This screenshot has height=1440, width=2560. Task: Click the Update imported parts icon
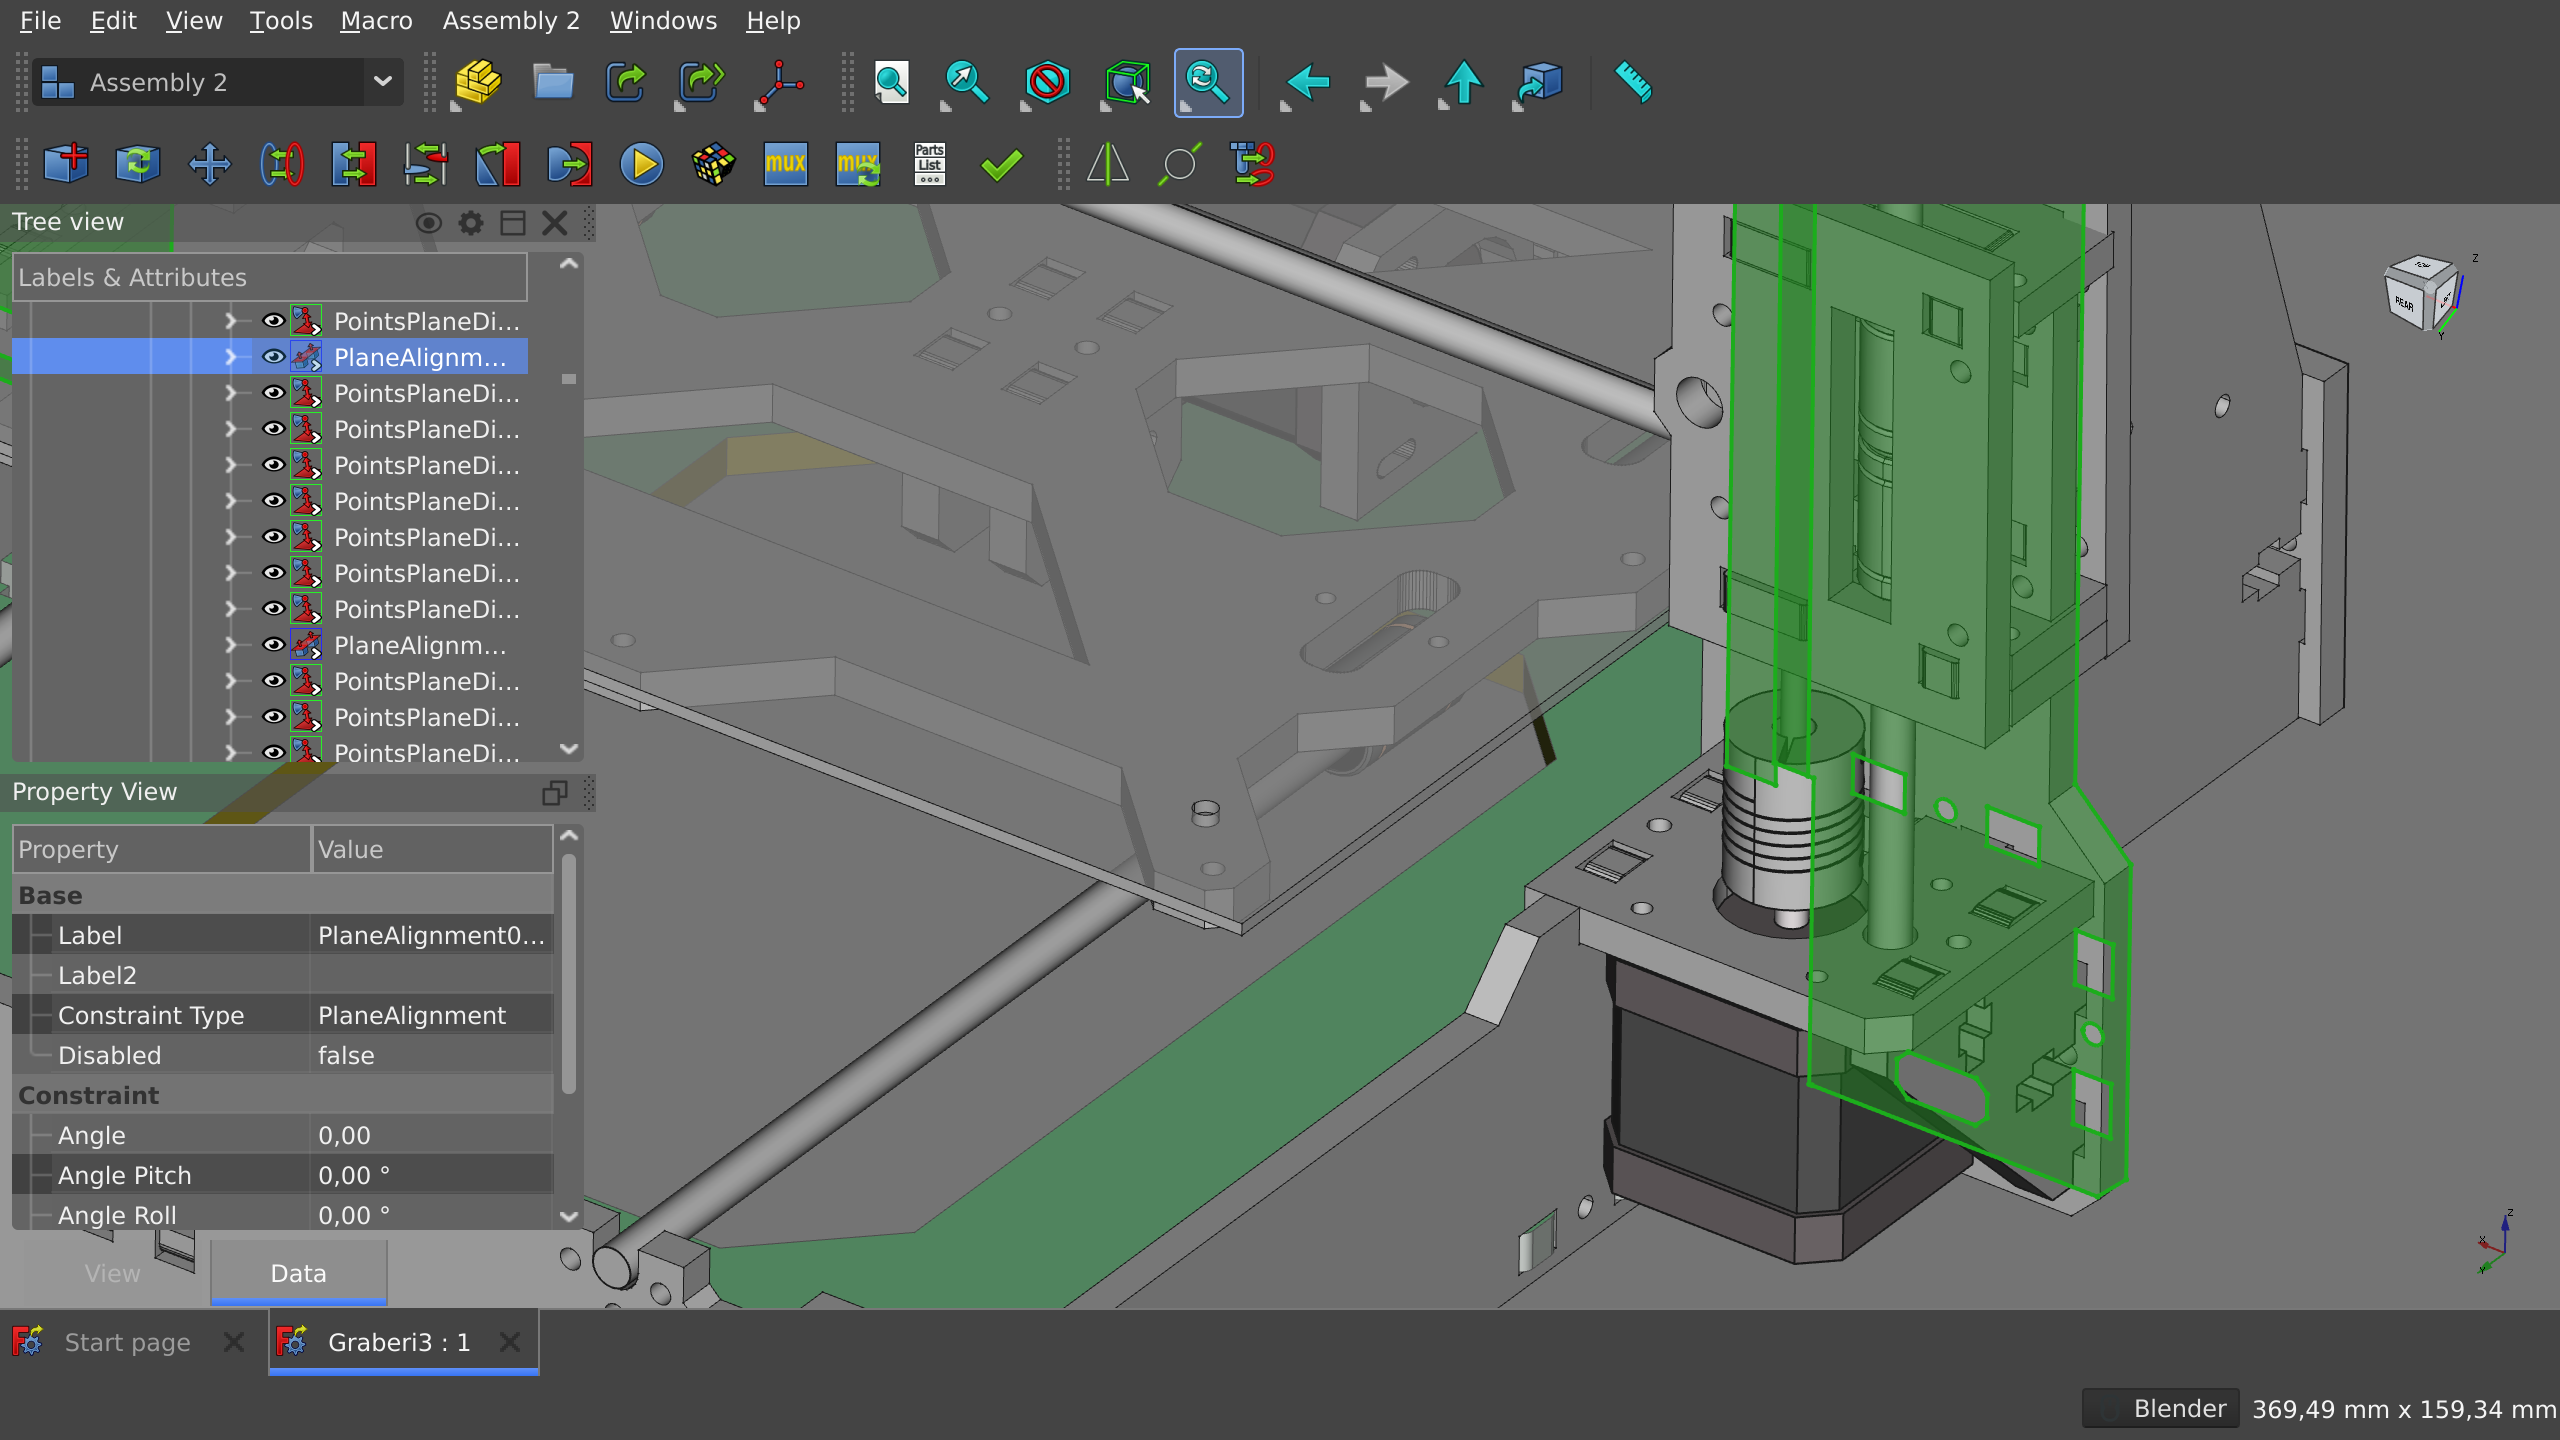pos(138,164)
